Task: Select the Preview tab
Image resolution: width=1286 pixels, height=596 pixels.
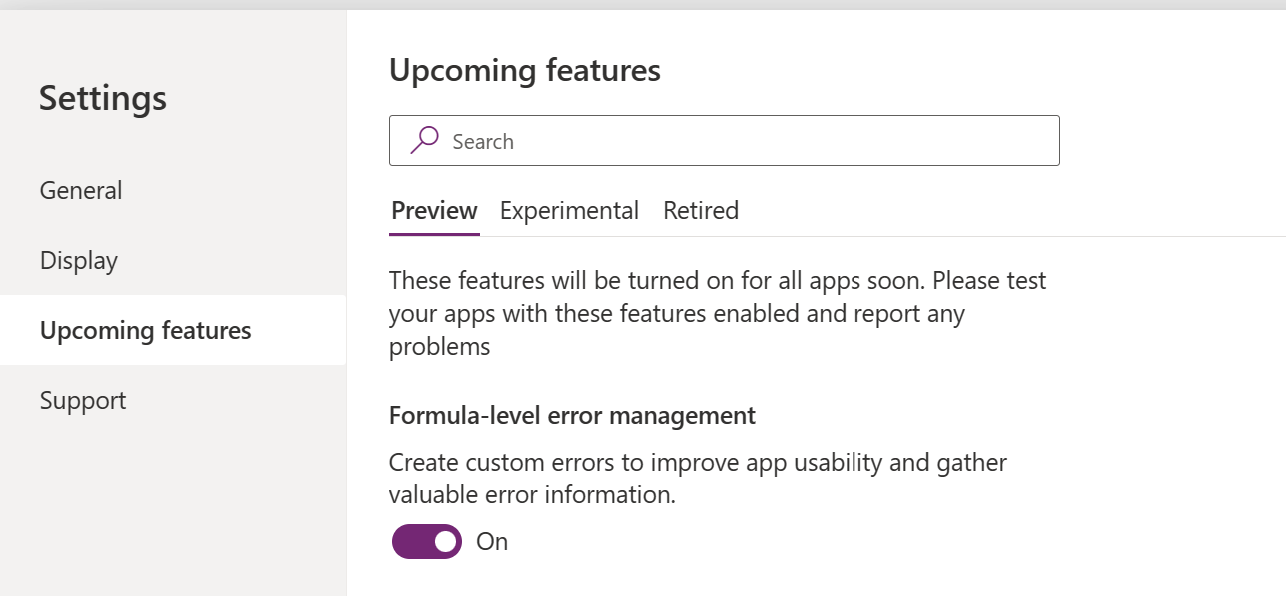Action: click(434, 210)
